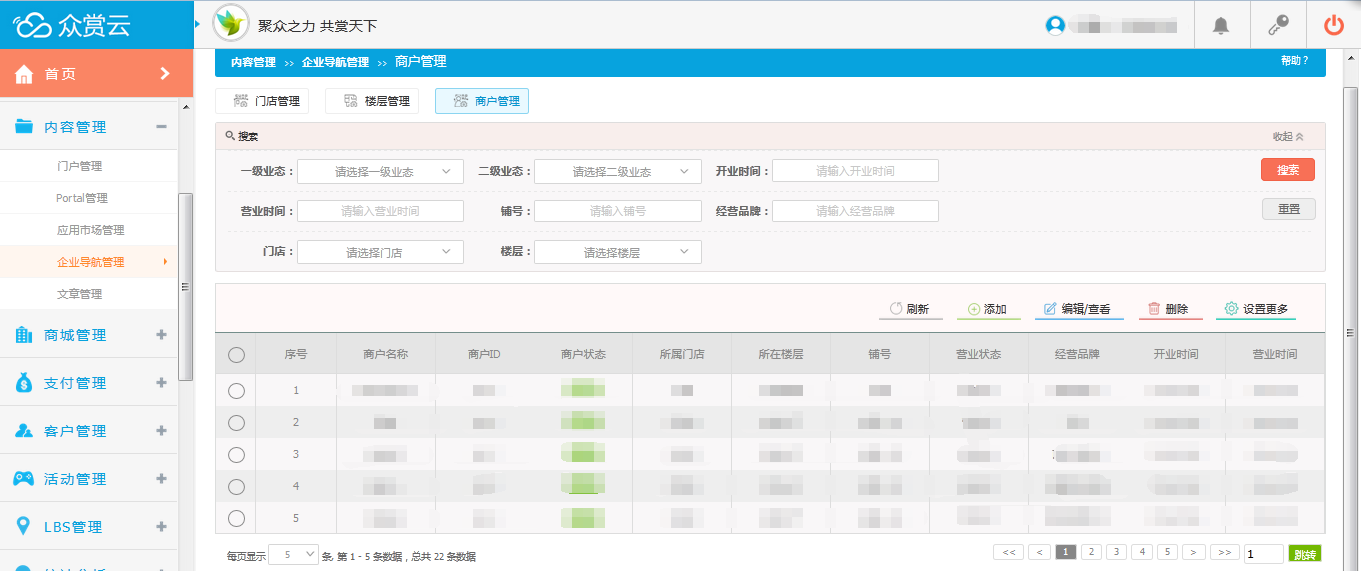Click the 商城管理 building icon
This screenshot has height=571, width=1361.
(24, 335)
